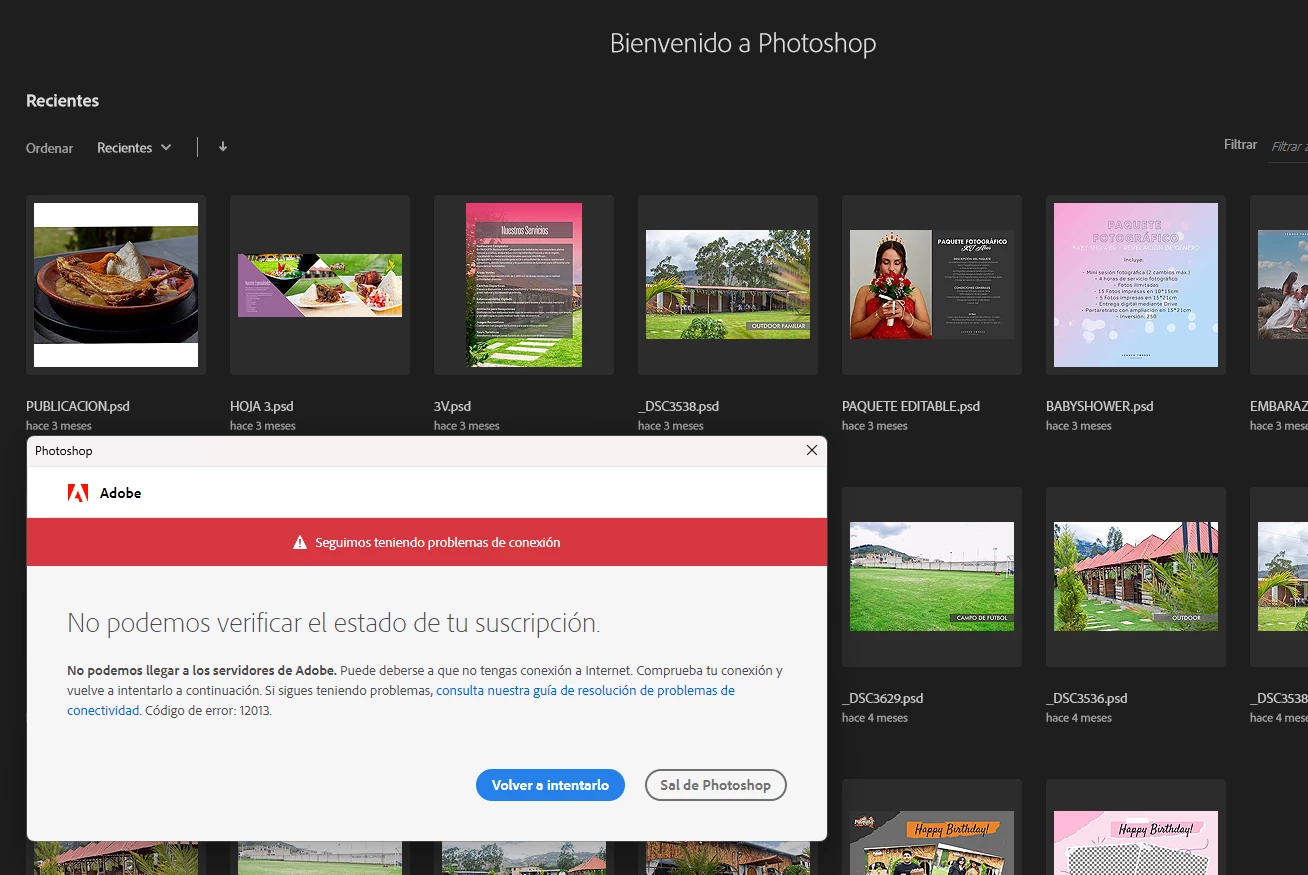Screen dimensions: 1308x875
Task: Open the Recientes sort order dropdown
Action: pos(134,148)
